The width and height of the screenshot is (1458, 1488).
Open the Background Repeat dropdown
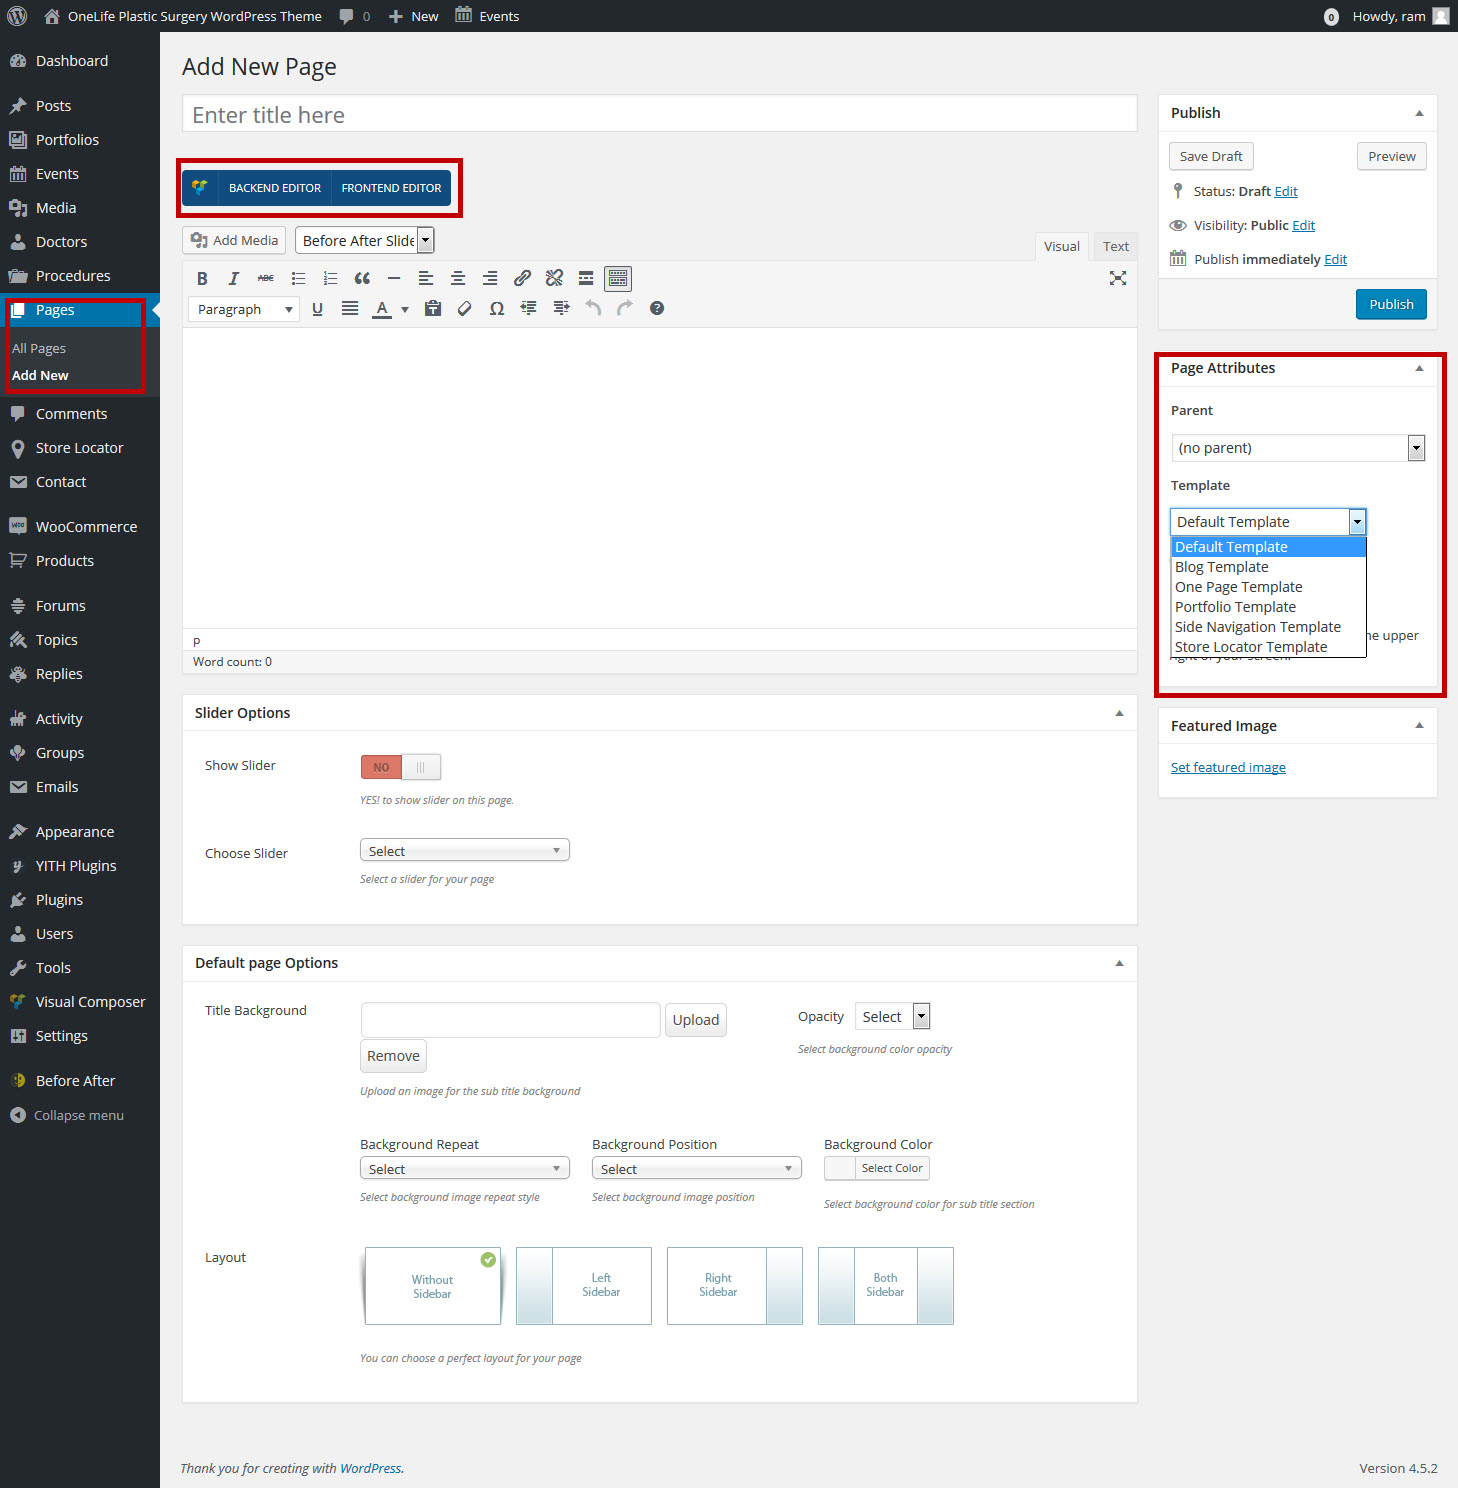[x=463, y=1167]
